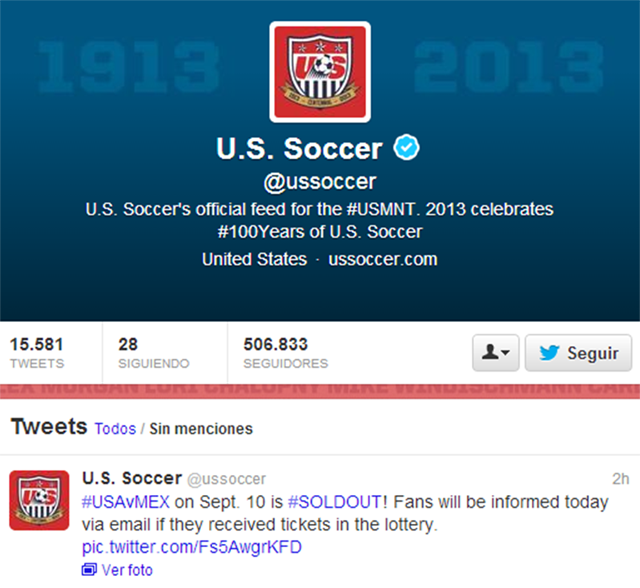Click the photo icon beside Ver foto
The width and height of the screenshot is (640, 588).
pos(89,570)
